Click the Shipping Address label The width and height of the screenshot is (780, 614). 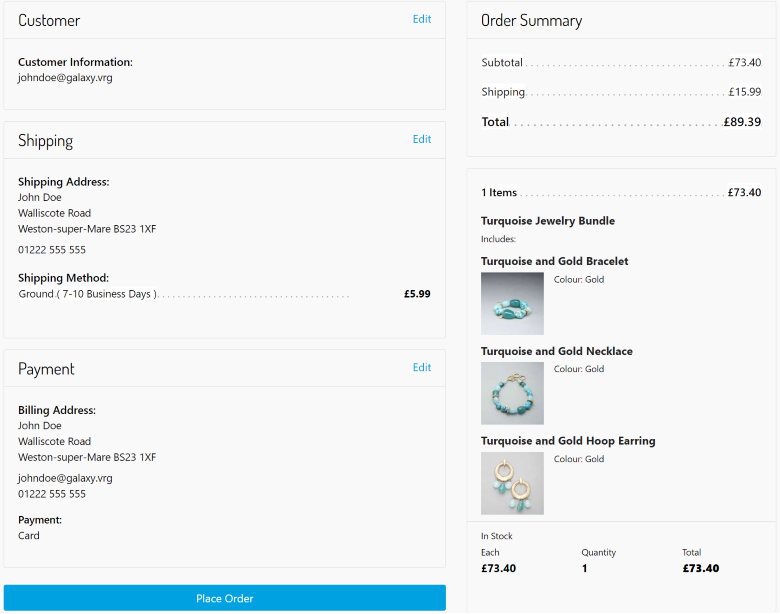[x=64, y=182]
